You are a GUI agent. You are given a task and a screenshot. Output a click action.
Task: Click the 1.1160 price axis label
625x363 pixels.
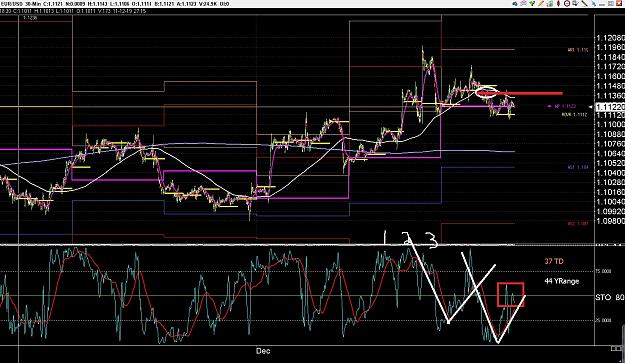click(x=610, y=77)
